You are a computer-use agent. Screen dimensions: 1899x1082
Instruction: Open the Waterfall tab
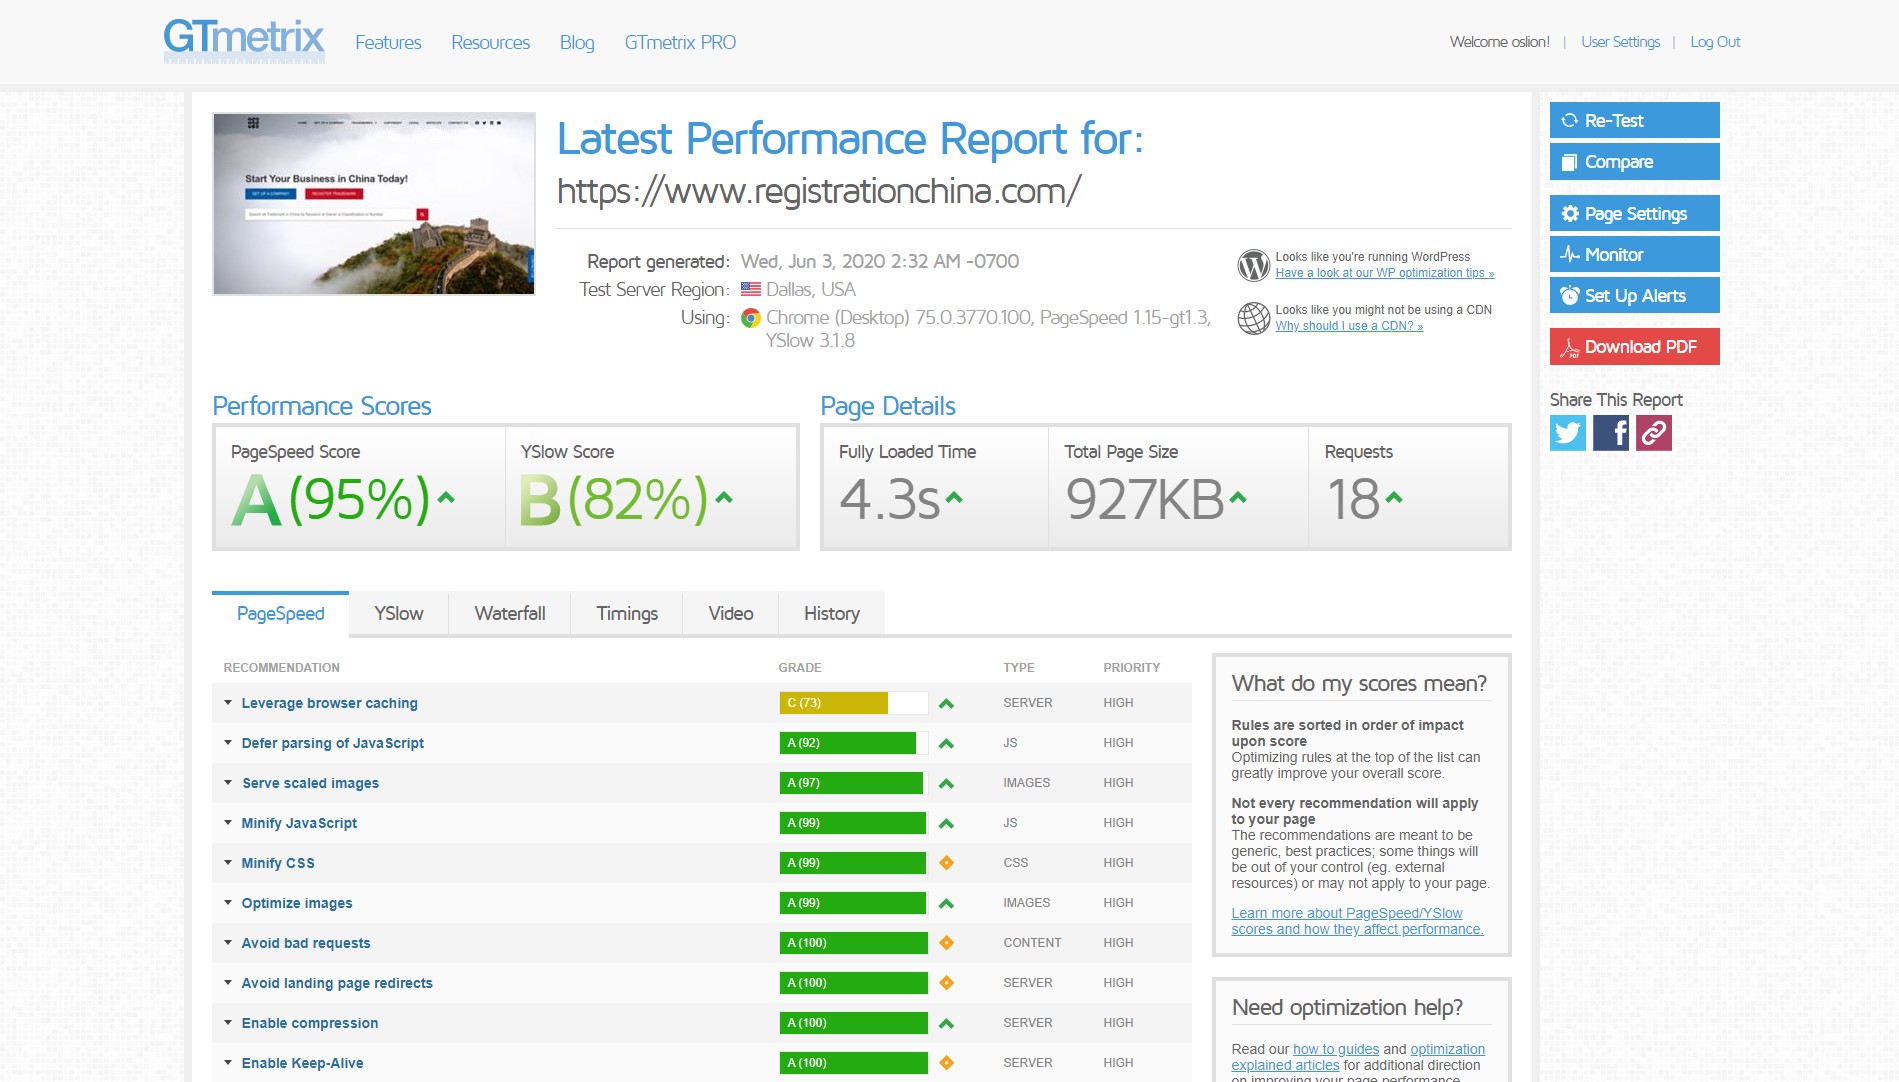[x=510, y=613]
